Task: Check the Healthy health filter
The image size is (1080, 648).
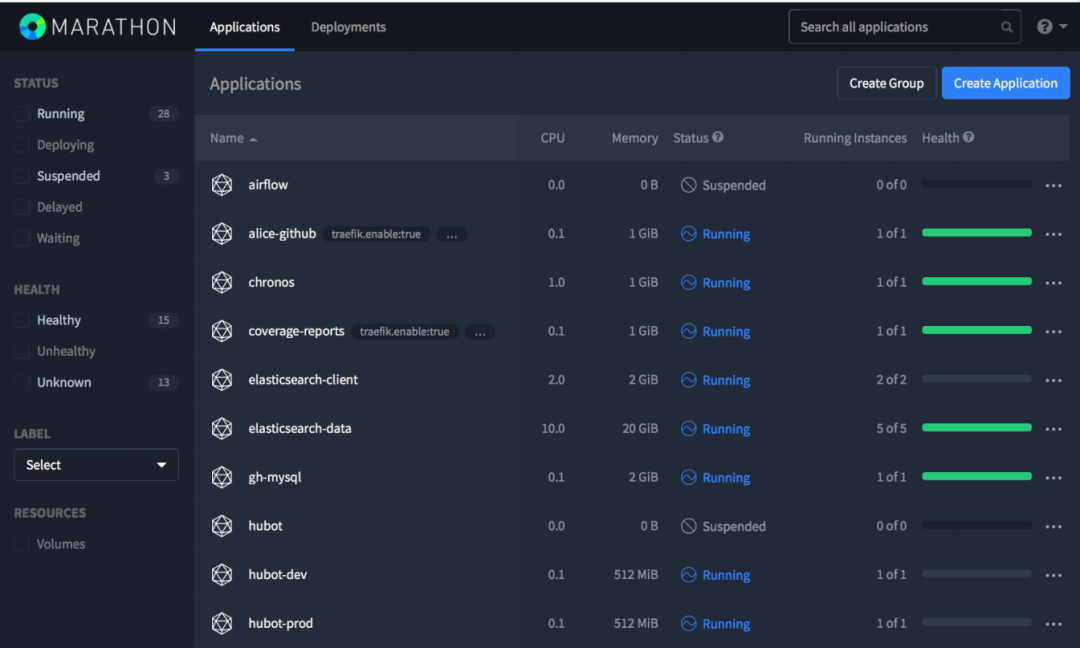Action: click(x=22, y=320)
